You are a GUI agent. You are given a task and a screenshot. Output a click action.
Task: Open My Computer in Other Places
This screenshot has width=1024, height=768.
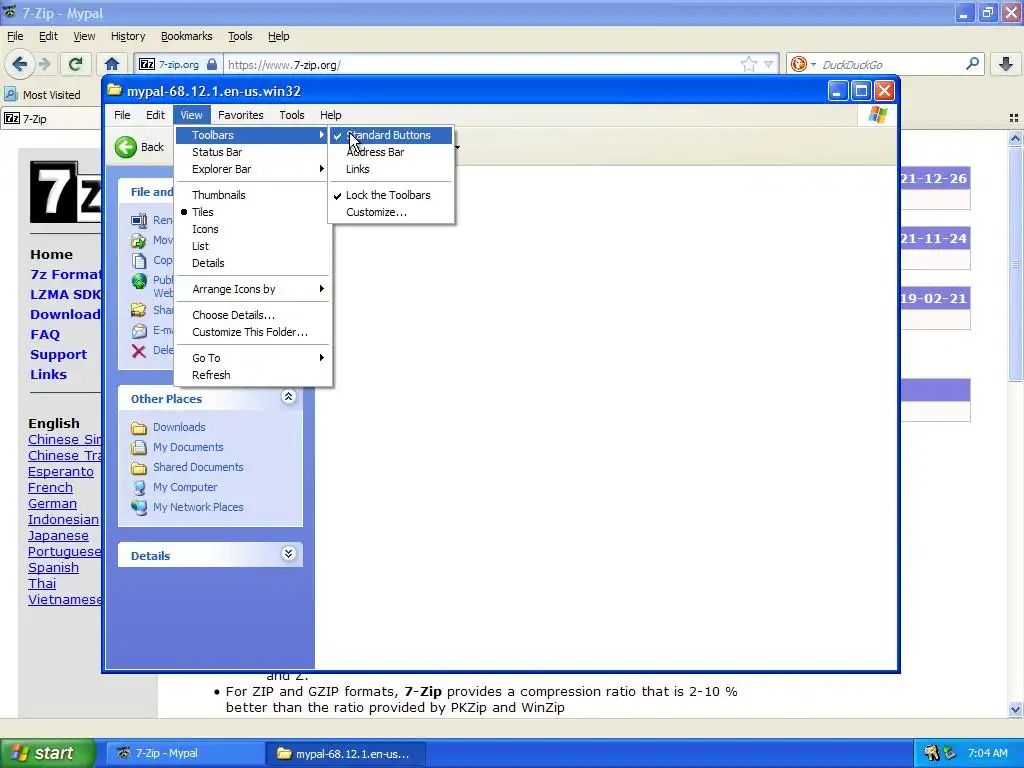point(185,487)
